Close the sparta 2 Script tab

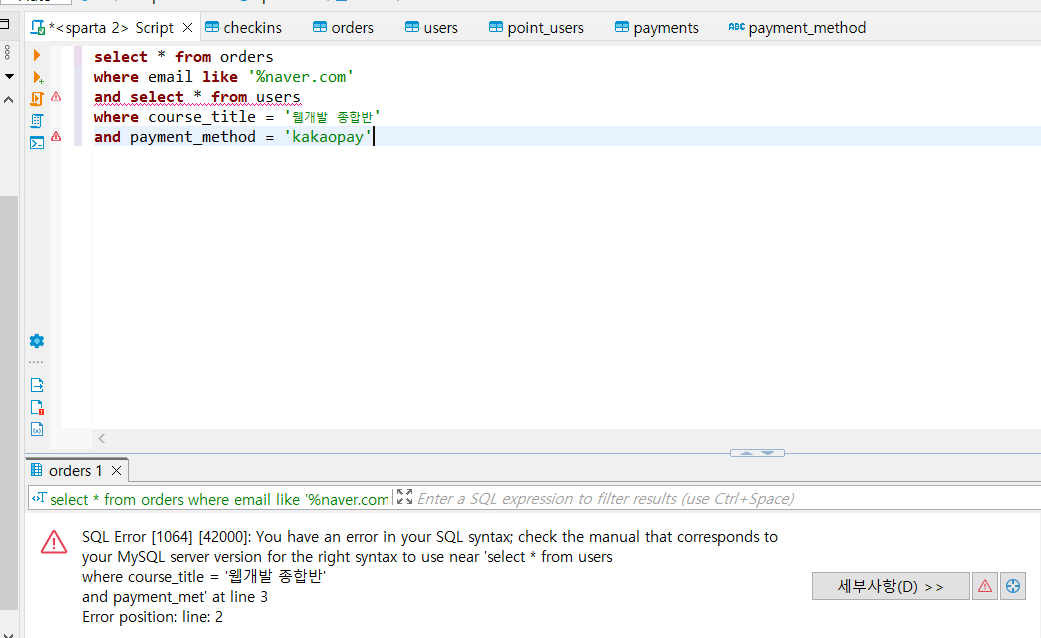(187, 28)
